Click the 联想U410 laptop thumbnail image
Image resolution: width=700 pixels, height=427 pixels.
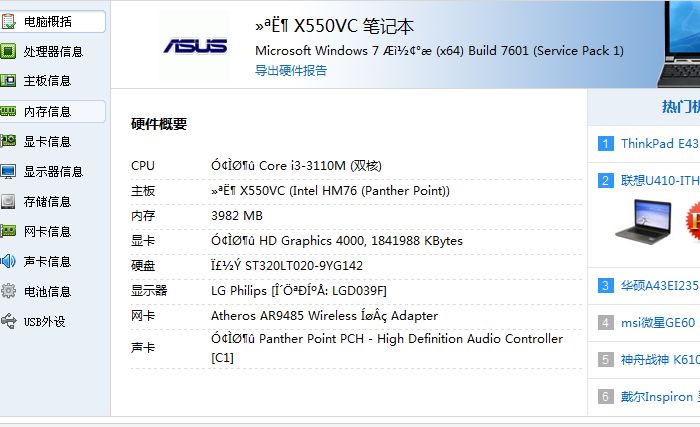point(641,222)
